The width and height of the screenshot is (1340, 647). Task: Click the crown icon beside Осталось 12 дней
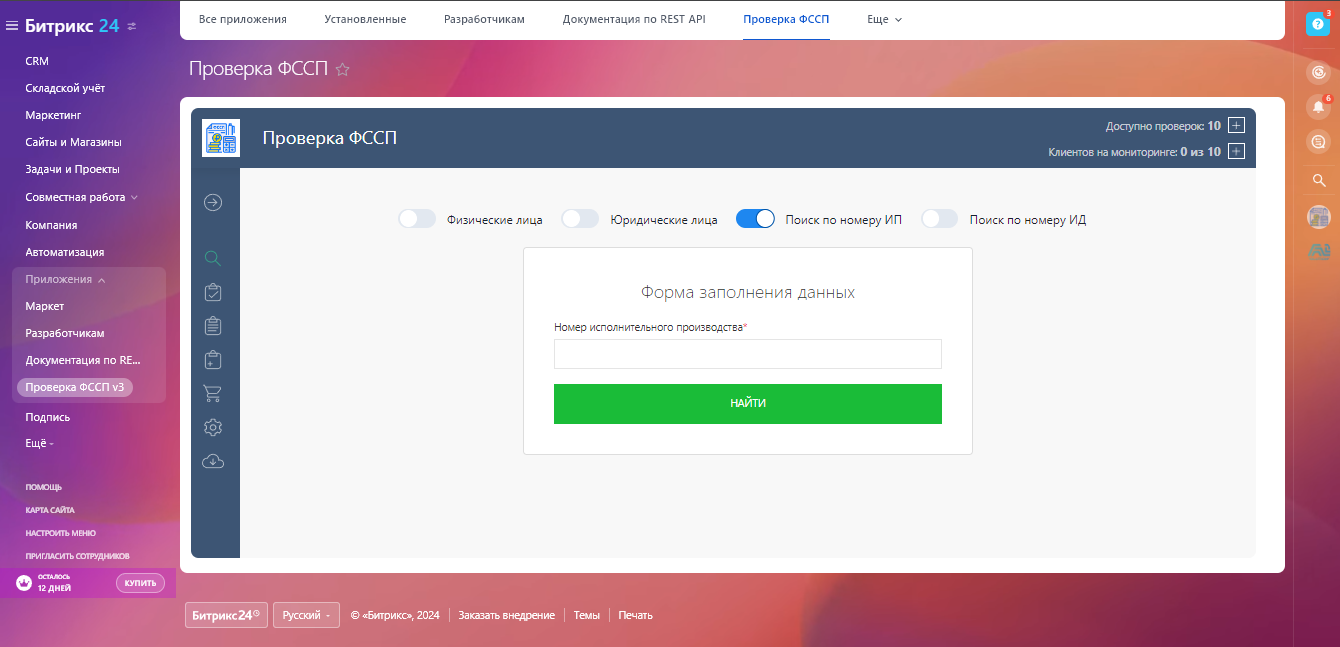[24, 583]
